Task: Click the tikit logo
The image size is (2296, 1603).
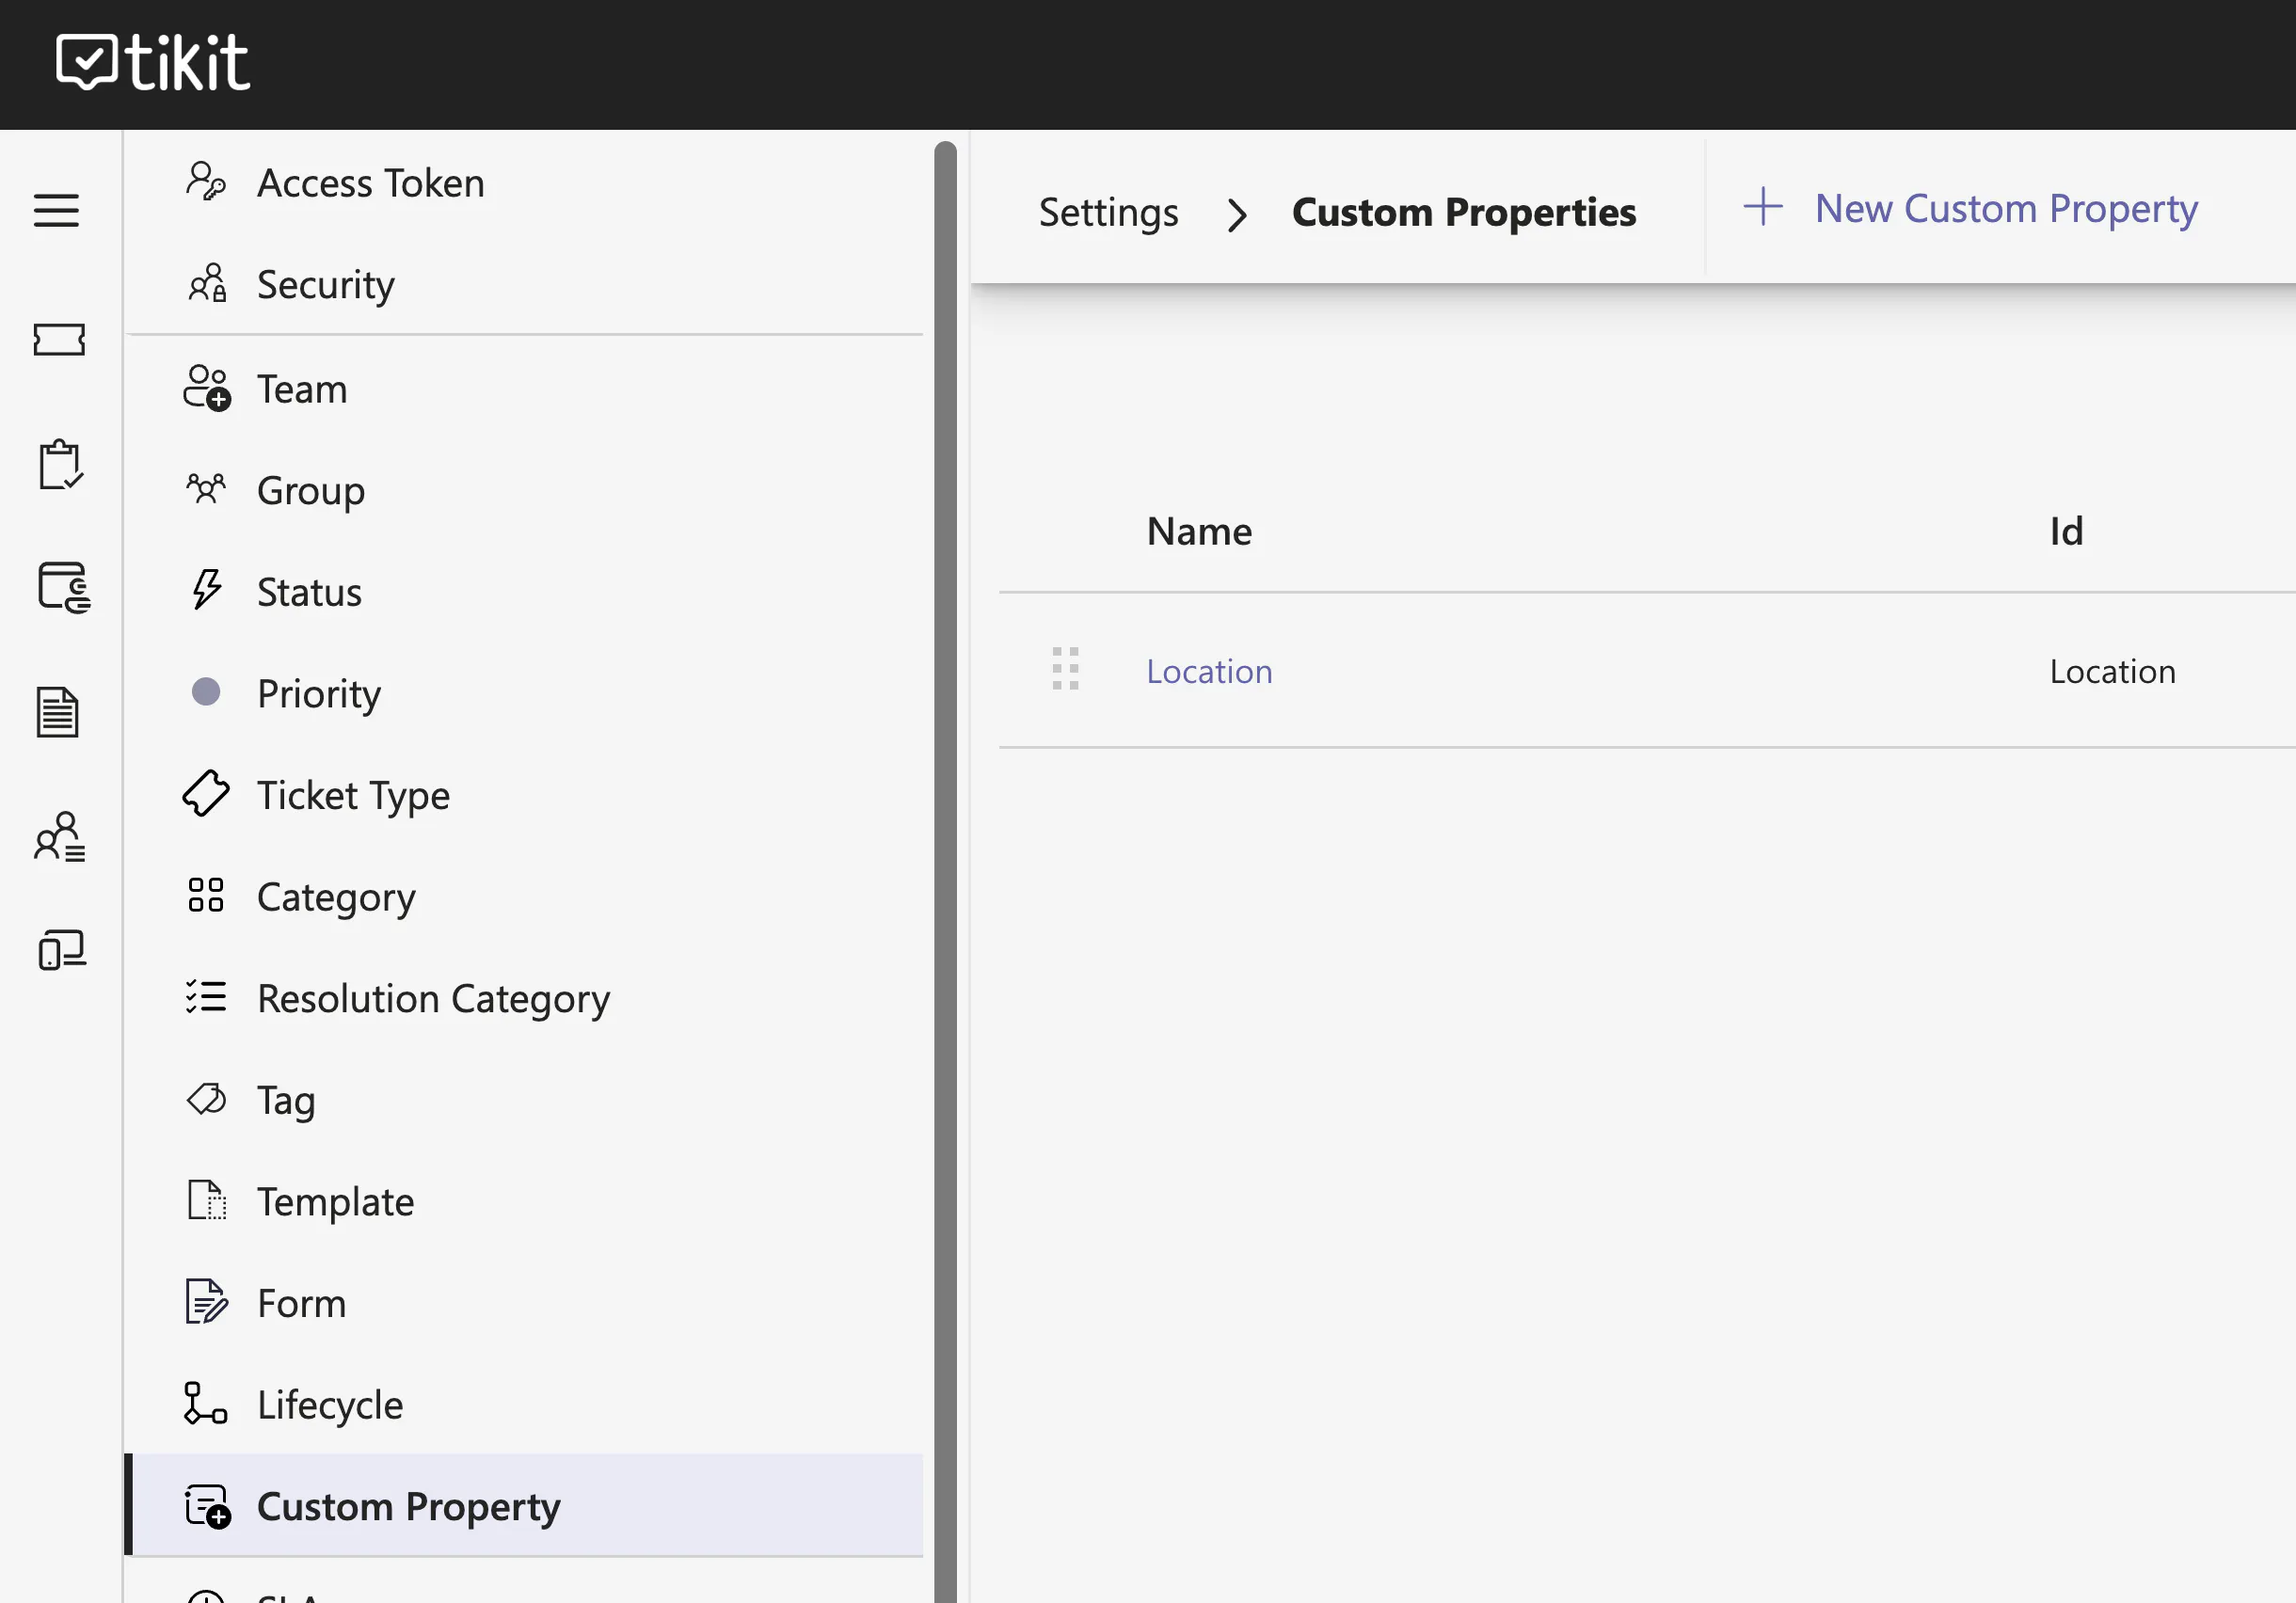Action: 152,62
